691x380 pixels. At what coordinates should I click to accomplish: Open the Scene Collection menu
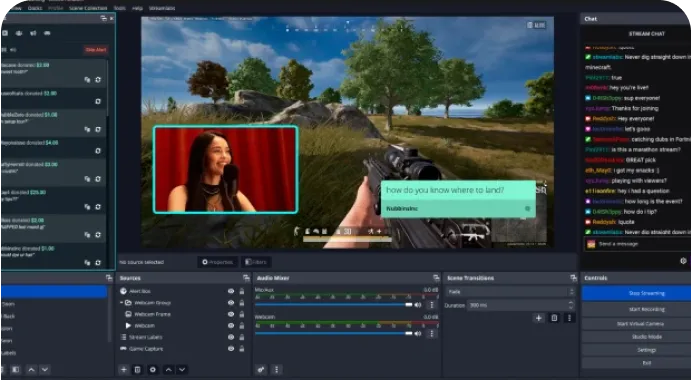(88, 8)
